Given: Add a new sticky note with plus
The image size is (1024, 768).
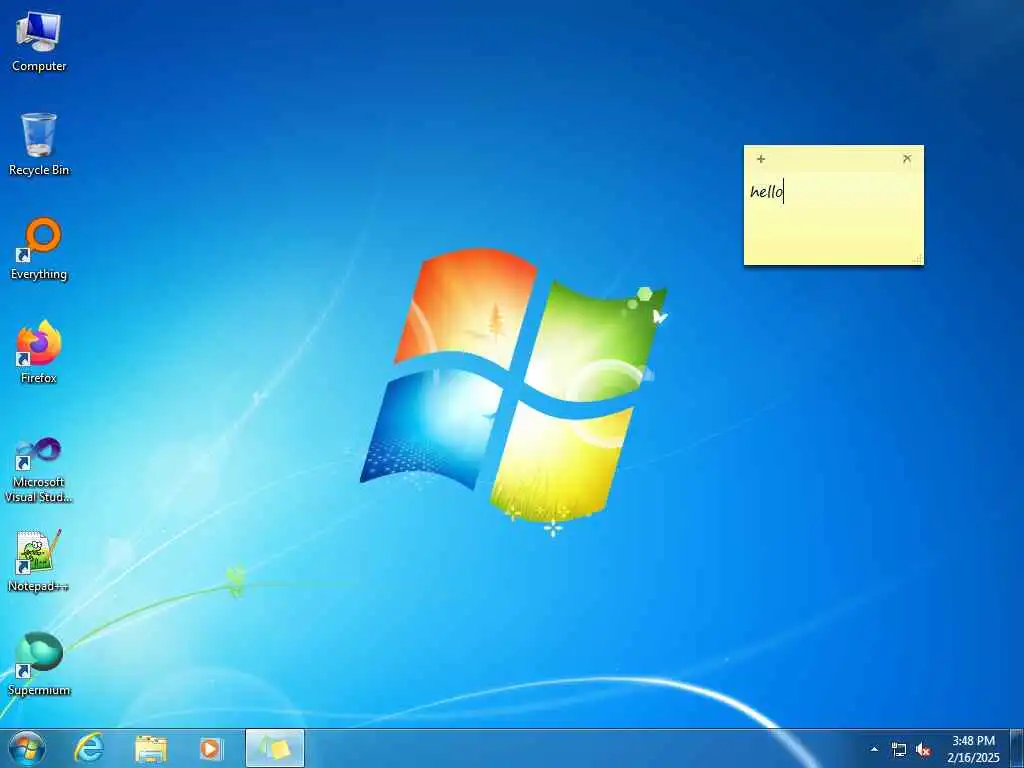Looking at the screenshot, I should (761, 159).
